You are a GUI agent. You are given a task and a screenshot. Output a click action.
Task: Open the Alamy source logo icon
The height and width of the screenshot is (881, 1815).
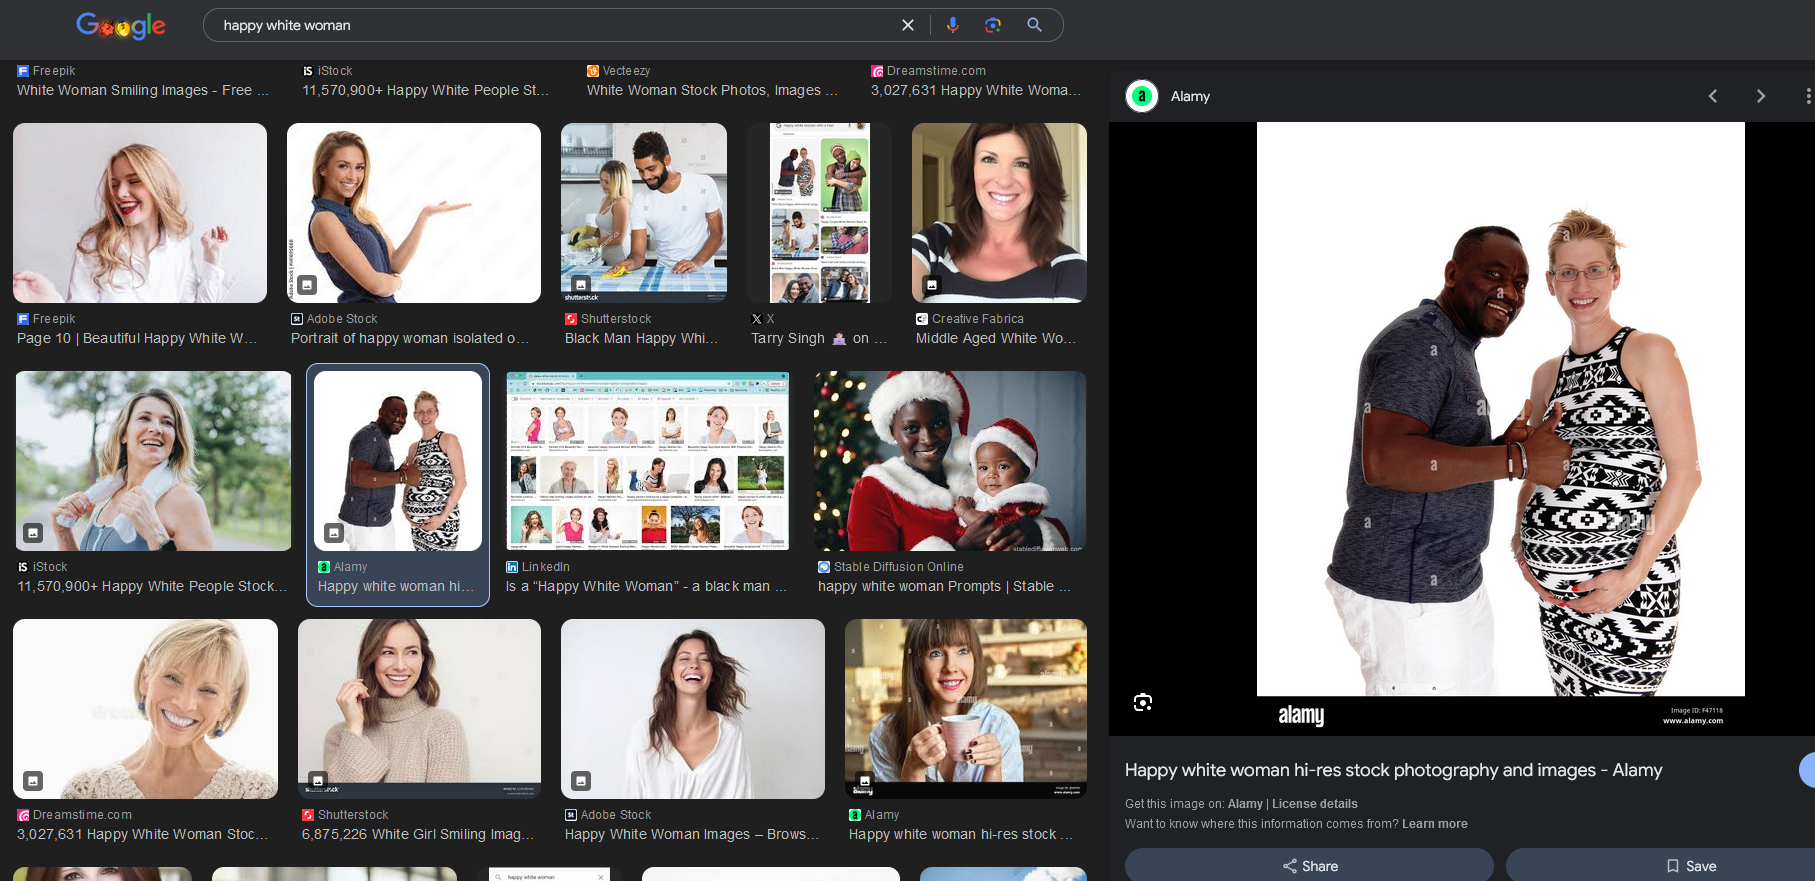pos(1142,96)
